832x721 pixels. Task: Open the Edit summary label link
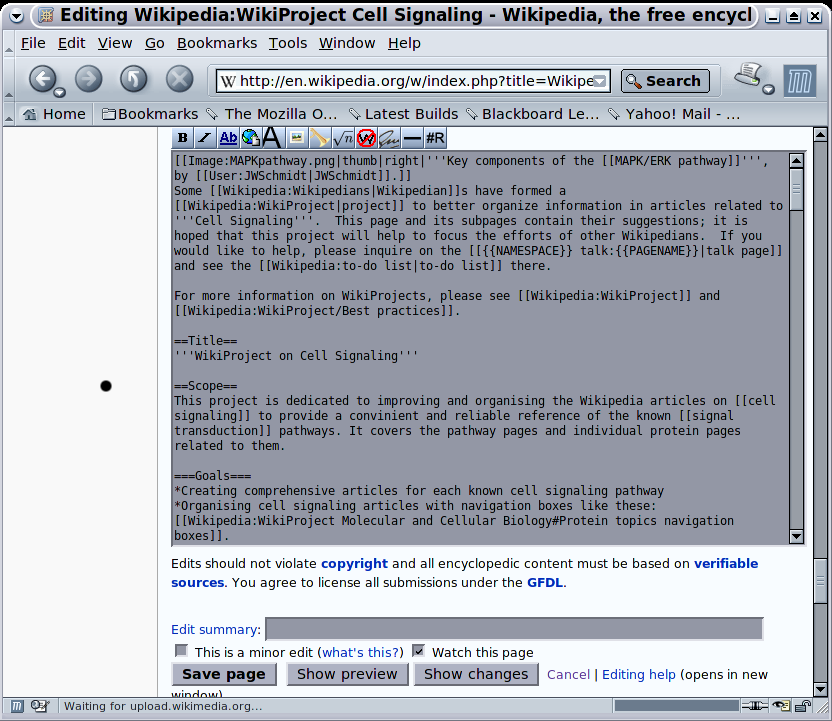pyautogui.click(x=216, y=629)
